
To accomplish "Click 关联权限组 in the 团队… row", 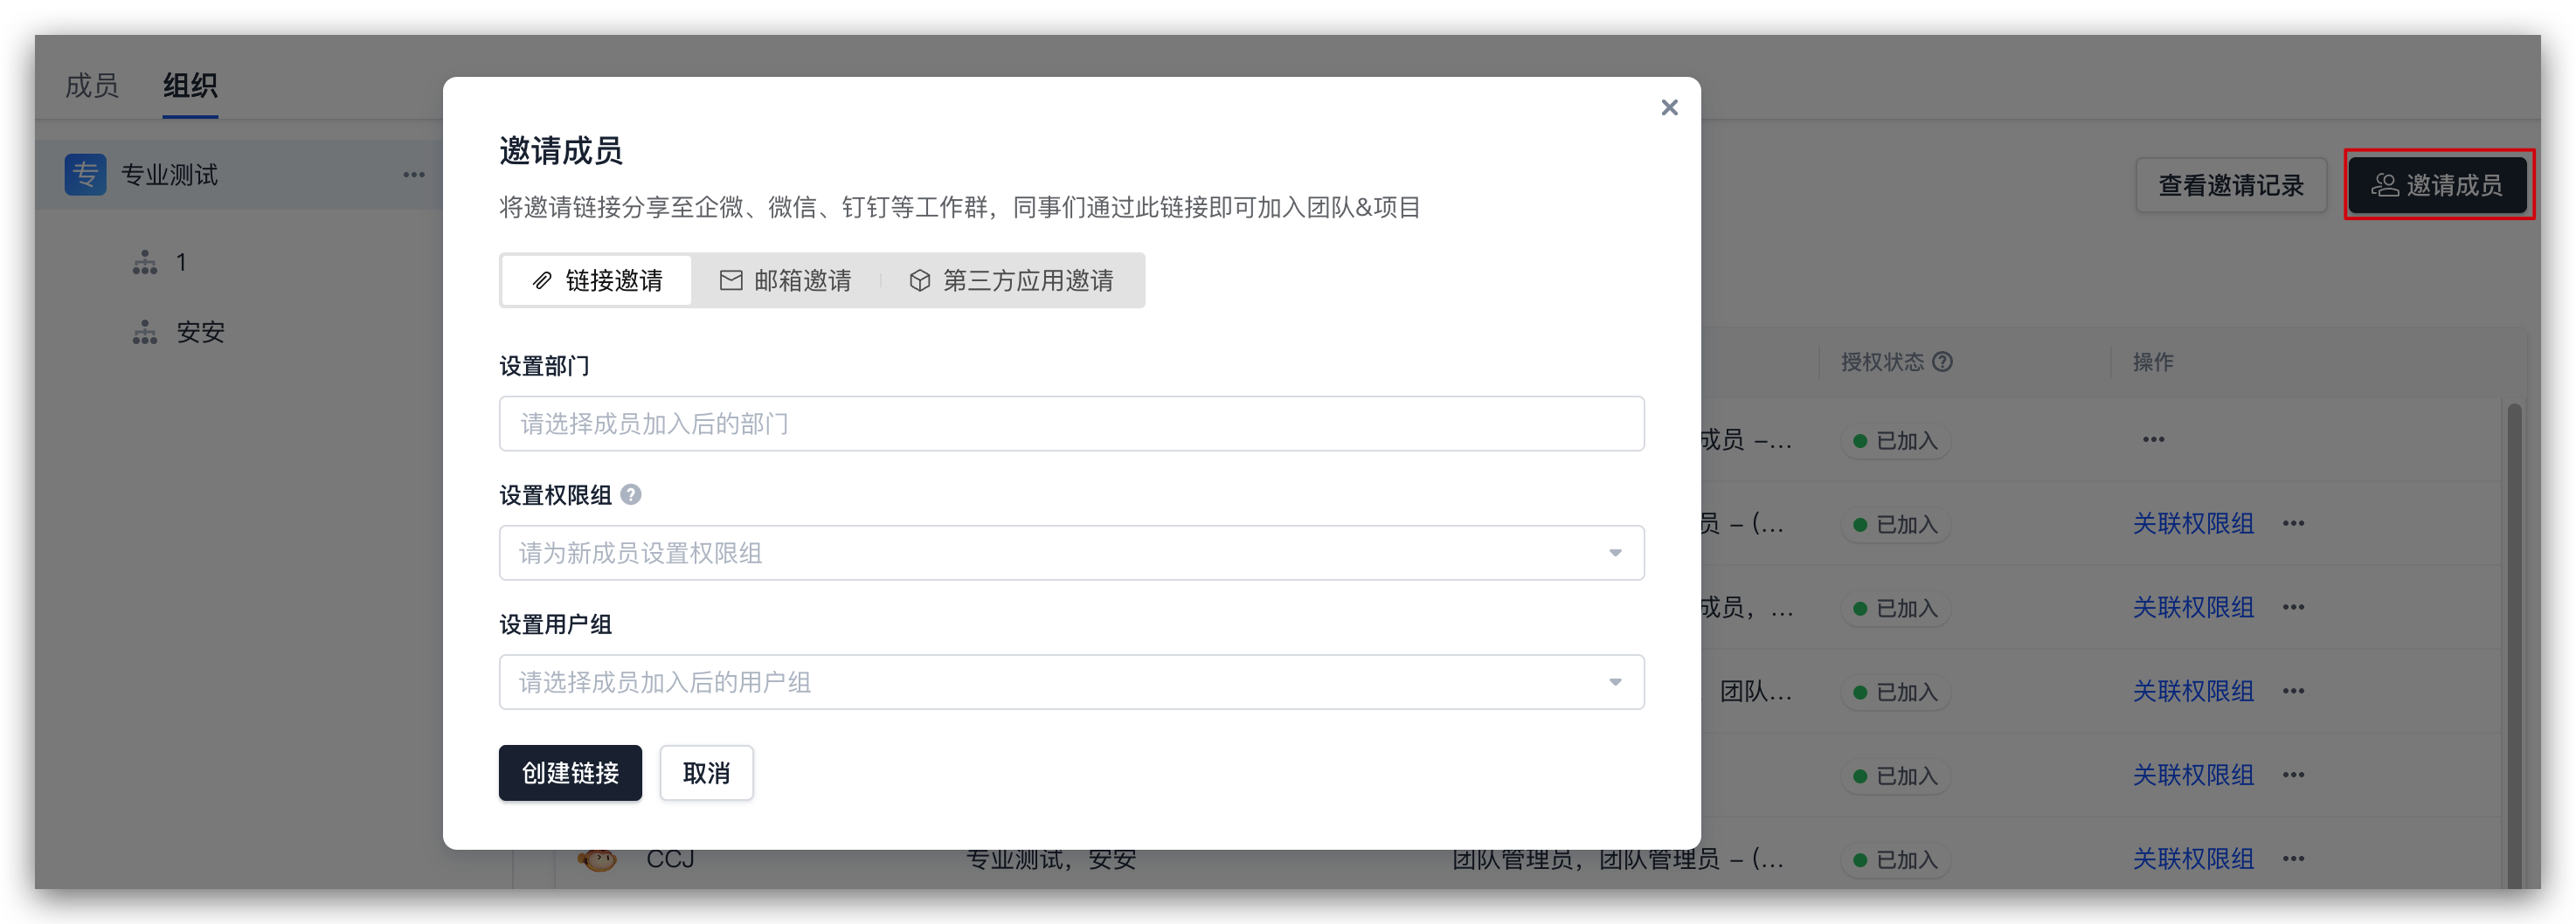I will (2193, 690).
